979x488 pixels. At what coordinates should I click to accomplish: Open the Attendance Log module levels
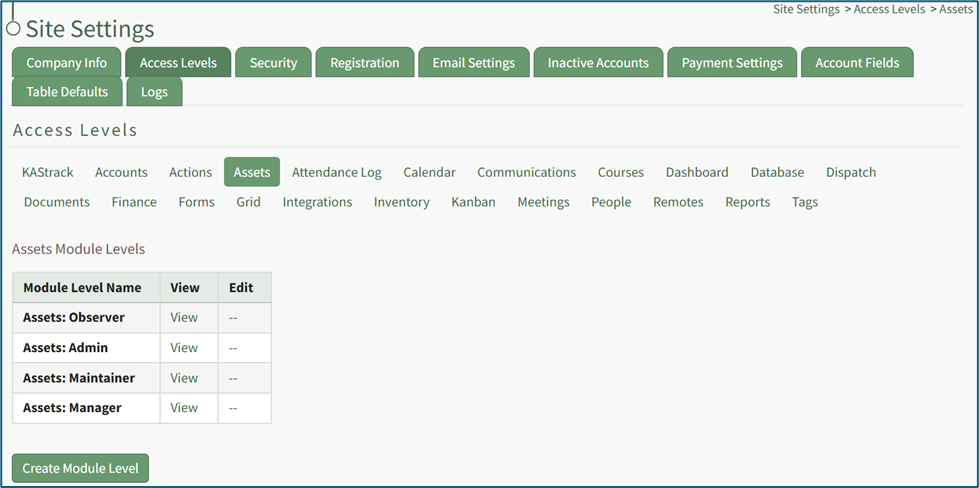(336, 172)
